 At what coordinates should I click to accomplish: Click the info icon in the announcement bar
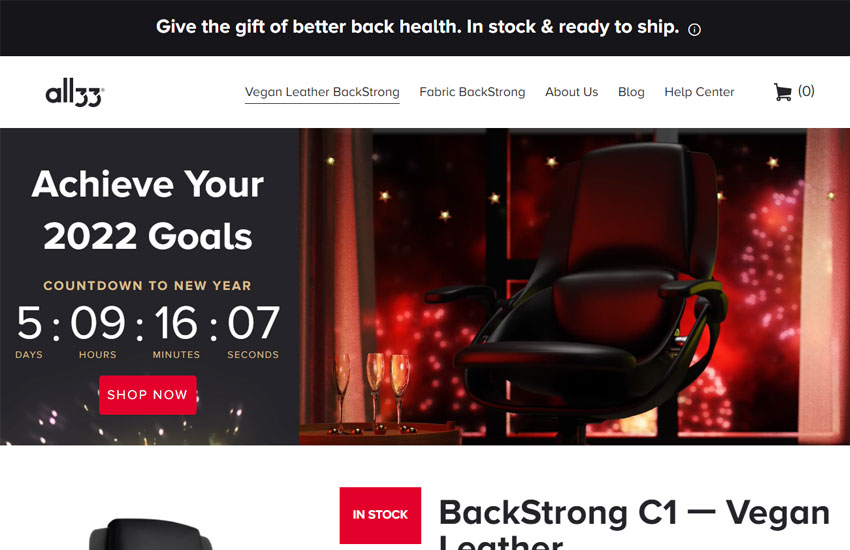[x=694, y=29]
